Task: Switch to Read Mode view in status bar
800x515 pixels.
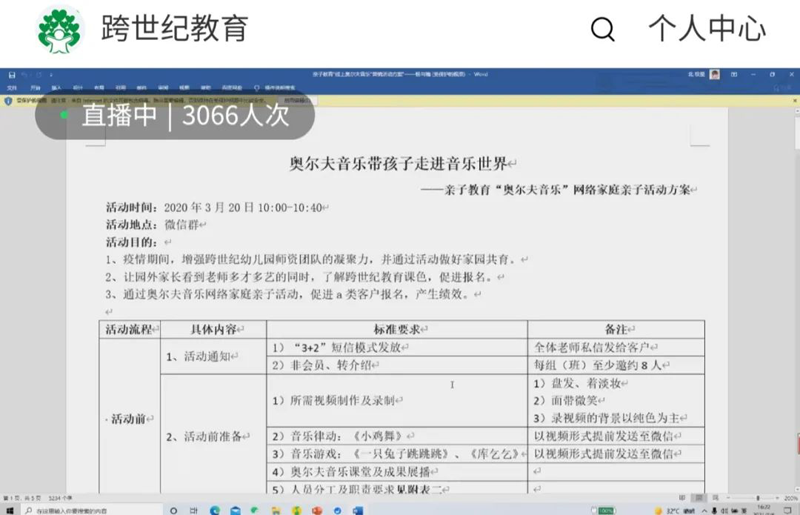Action: tap(682, 498)
